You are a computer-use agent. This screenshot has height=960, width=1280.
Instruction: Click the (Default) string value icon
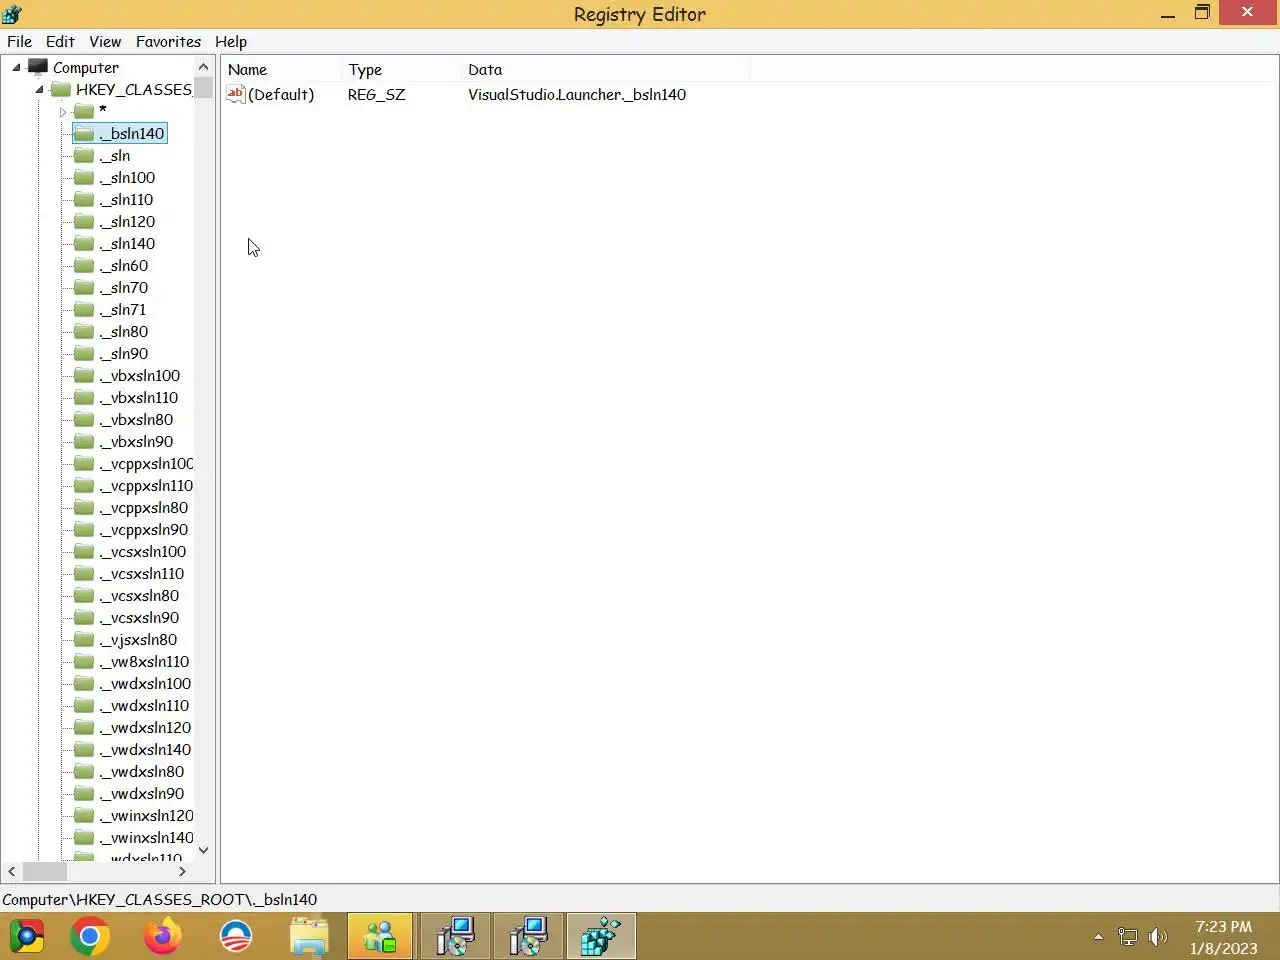click(x=236, y=94)
